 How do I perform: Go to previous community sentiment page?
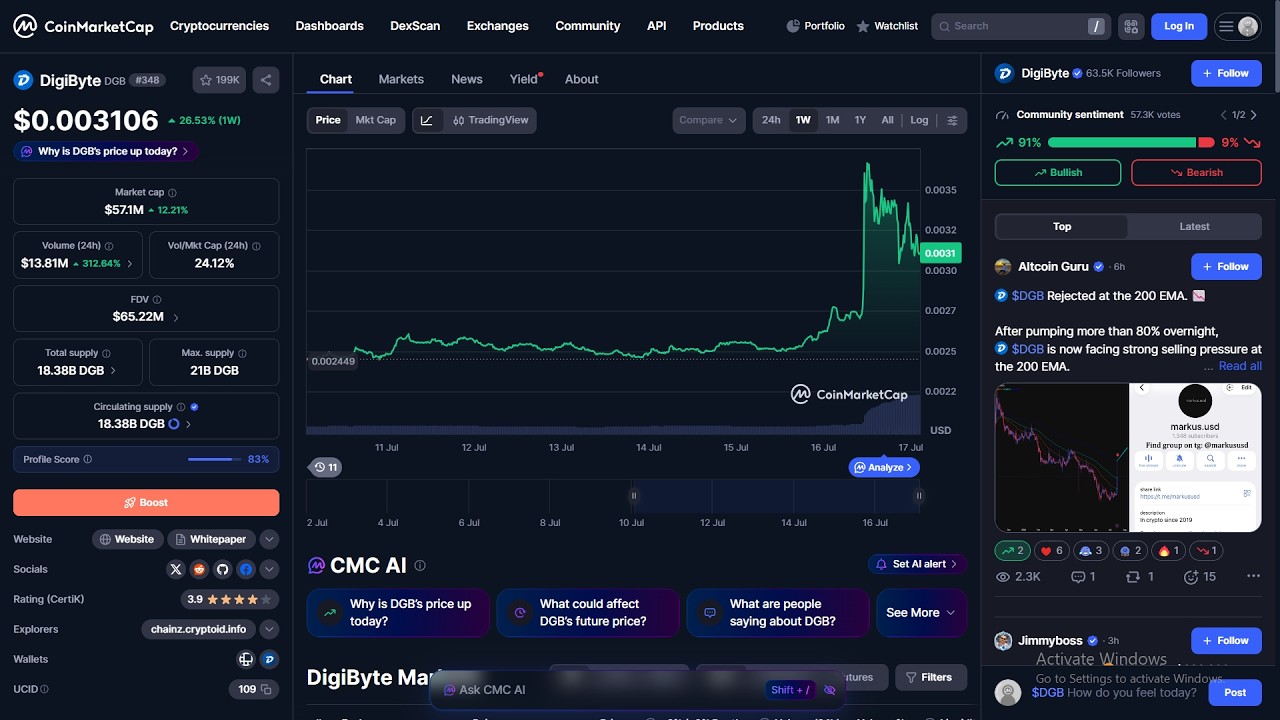click(1223, 115)
